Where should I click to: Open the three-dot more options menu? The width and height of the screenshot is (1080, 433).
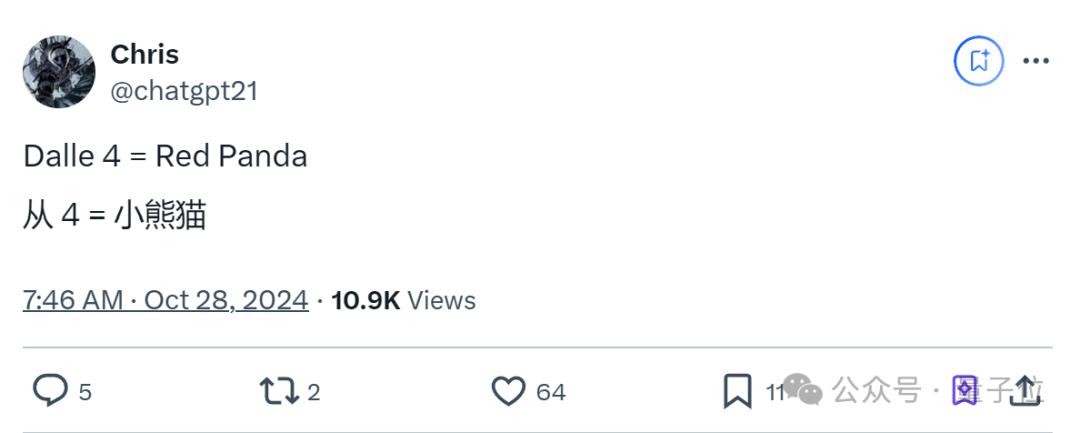coord(1036,61)
